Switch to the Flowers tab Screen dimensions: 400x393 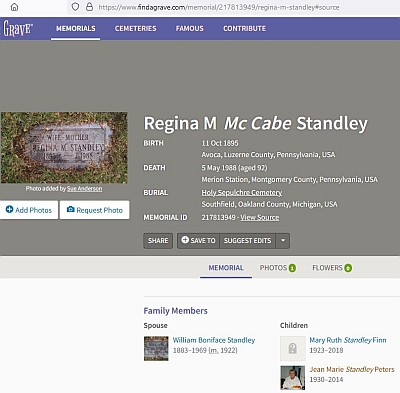[x=332, y=268]
